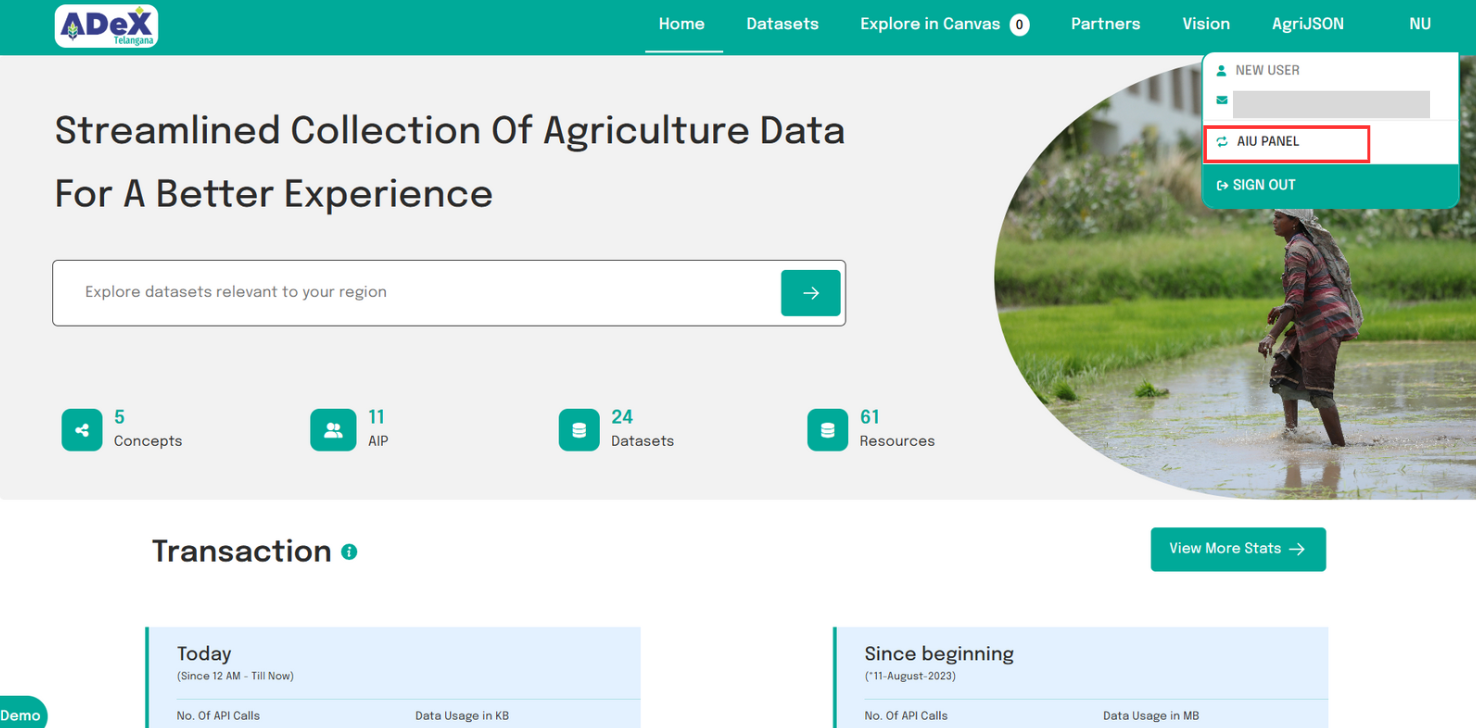The image size is (1476, 728).
Task: Open the AgriJSON page
Action: pos(1308,24)
